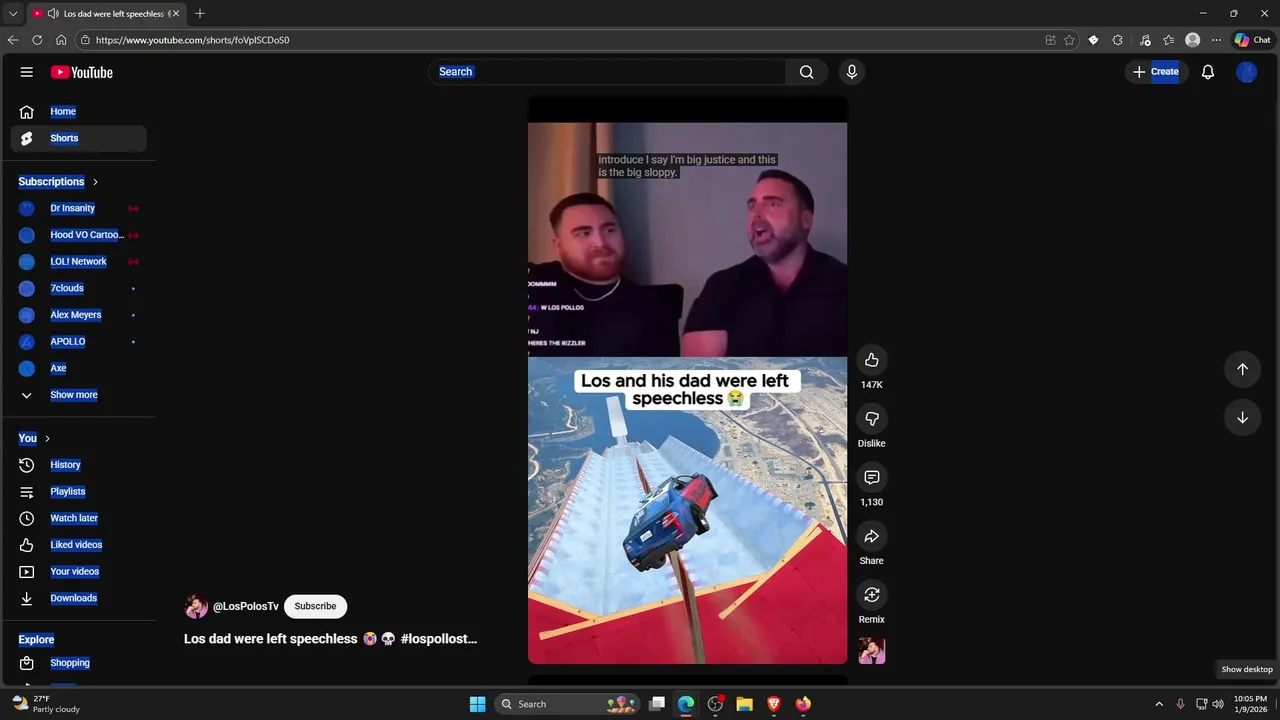Click the browser address bar
This screenshot has height=720, width=1280.
coord(560,40)
